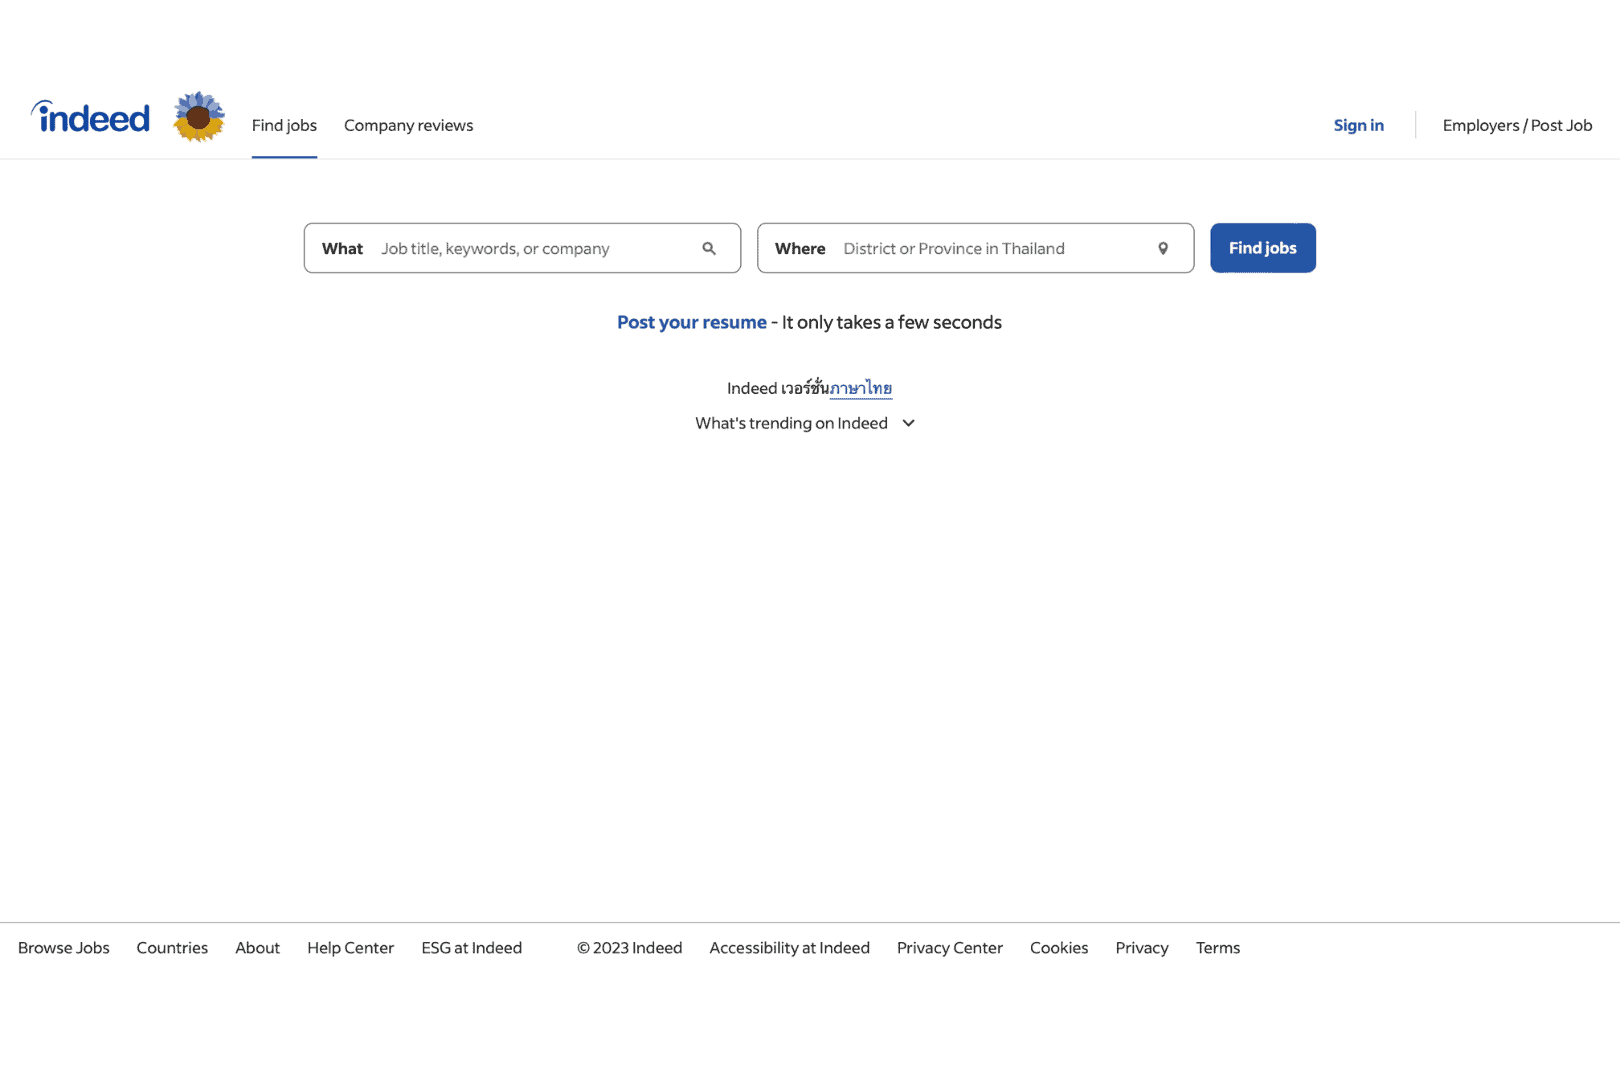Click the sunflower icon beside the logo
The height and width of the screenshot is (1080, 1620).
pos(199,117)
